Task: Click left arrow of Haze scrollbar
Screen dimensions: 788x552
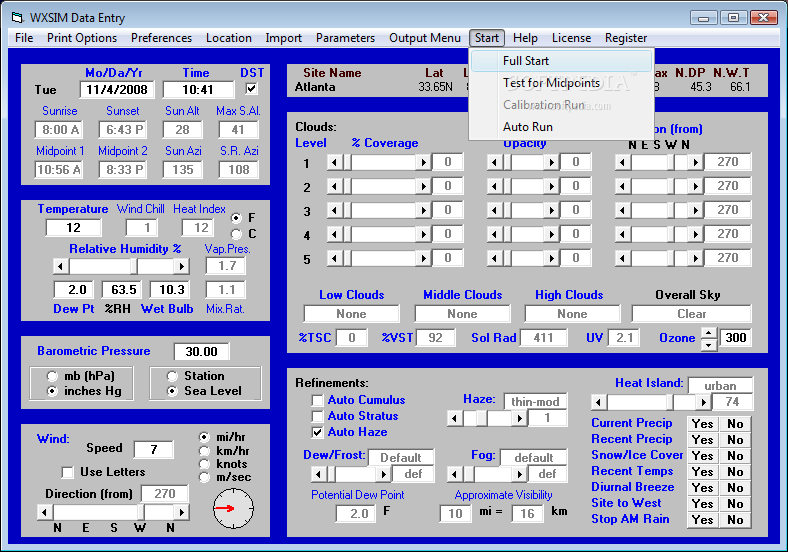Action: [454, 418]
